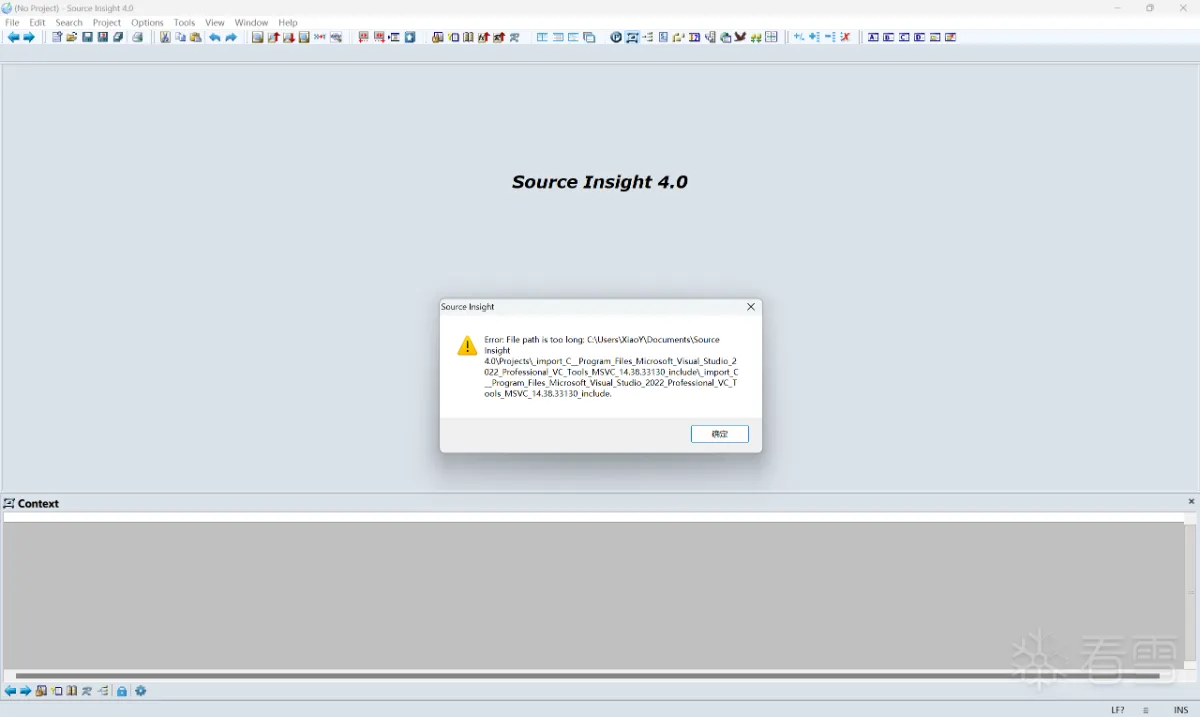Open Context window options via gear icon
Viewport: 1200px width, 717px height.
(x=141, y=691)
